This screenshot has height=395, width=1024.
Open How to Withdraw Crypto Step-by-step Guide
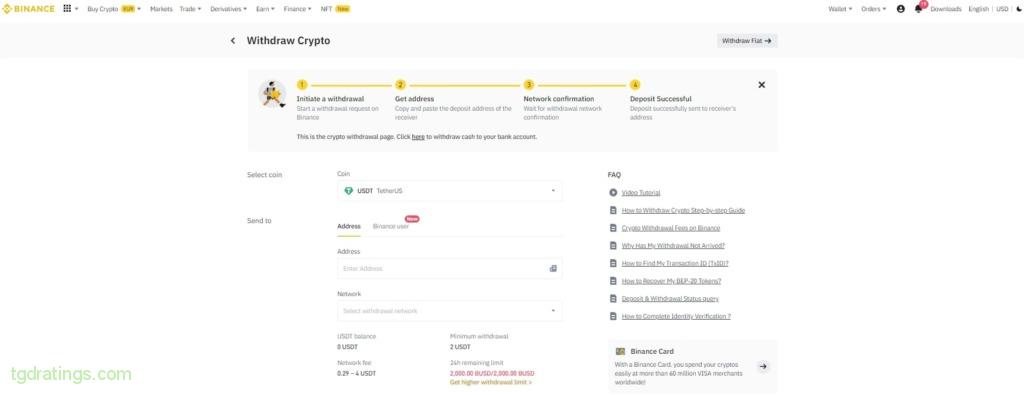pos(683,210)
